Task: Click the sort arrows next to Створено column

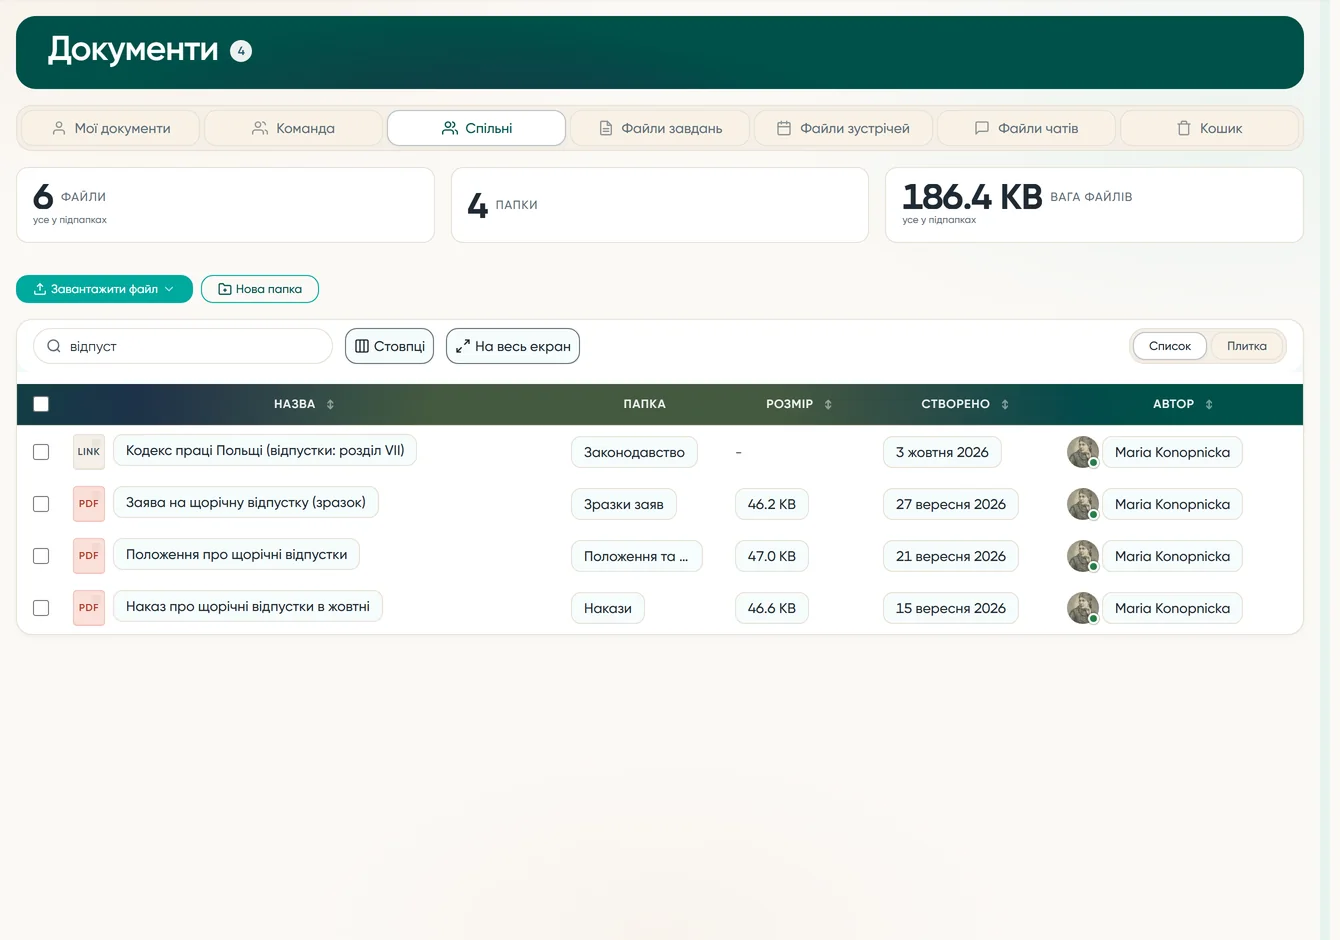Action: click(x=1005, y=404)
